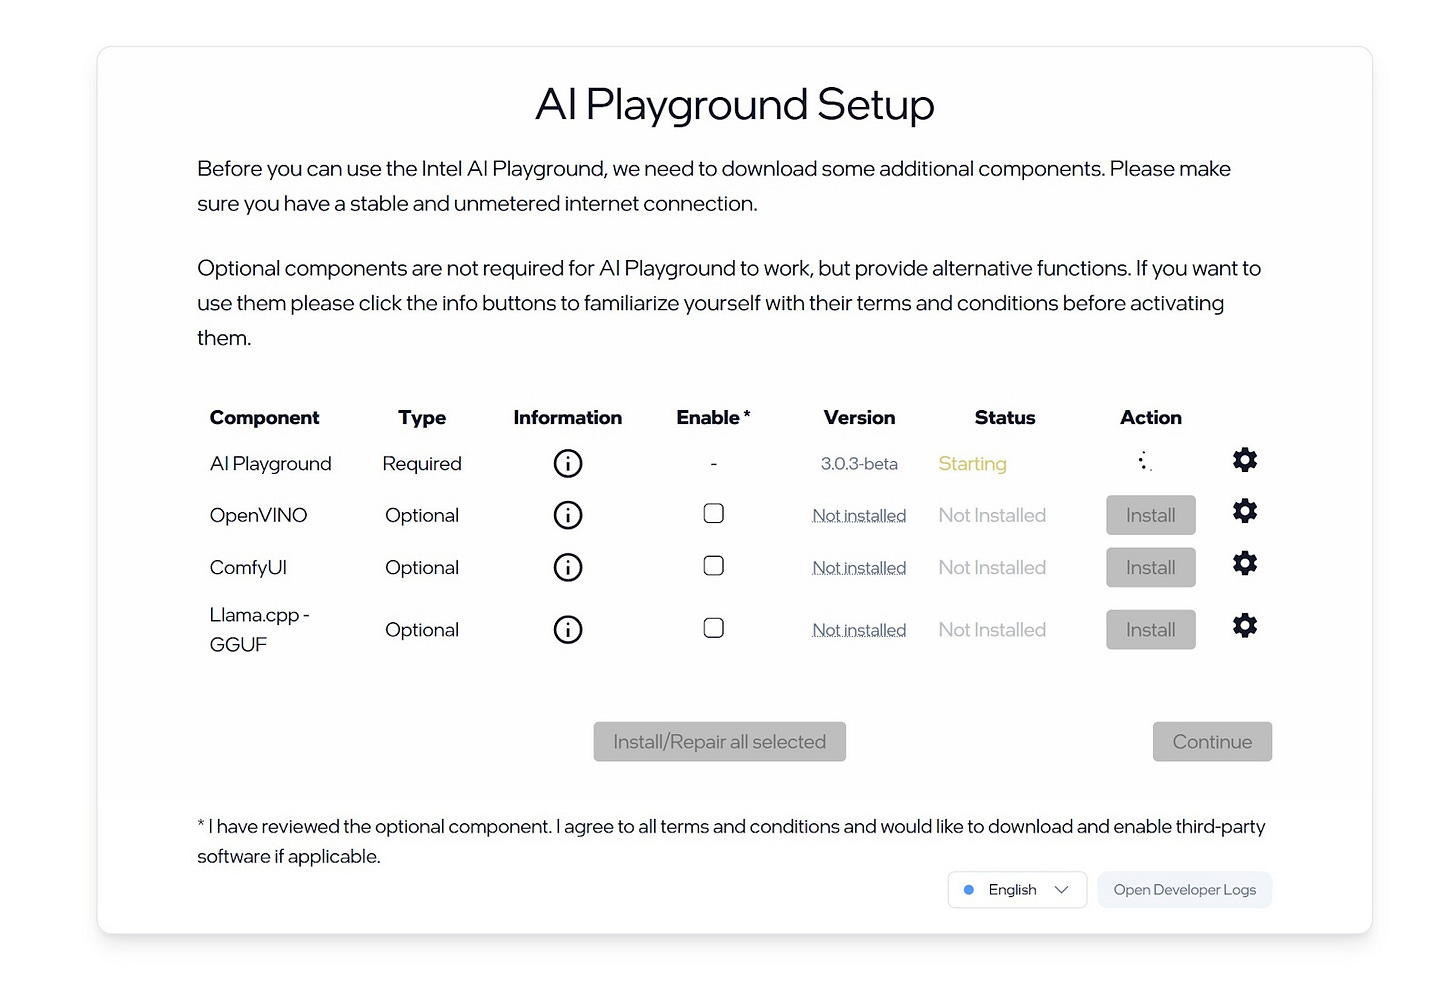Install the Llama.cpp - GGUF component
Image resolution: width=1456 pixels, height=986 pixels.
coord(1151,630)
